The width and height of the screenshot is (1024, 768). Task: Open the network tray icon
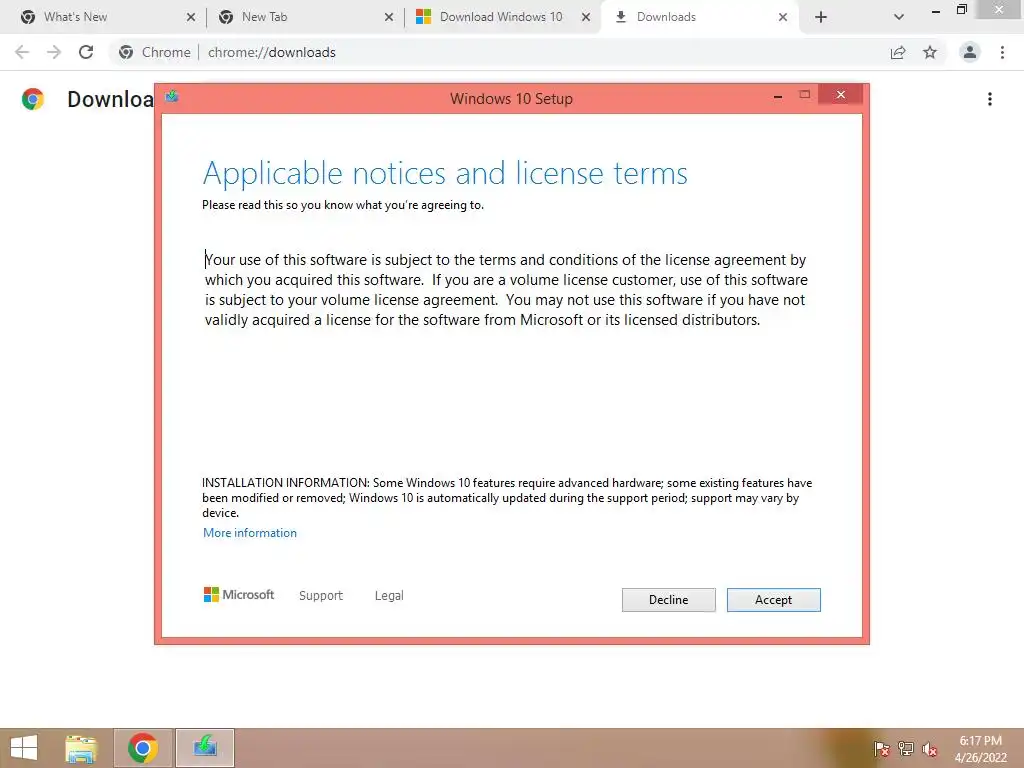[906, 748]
